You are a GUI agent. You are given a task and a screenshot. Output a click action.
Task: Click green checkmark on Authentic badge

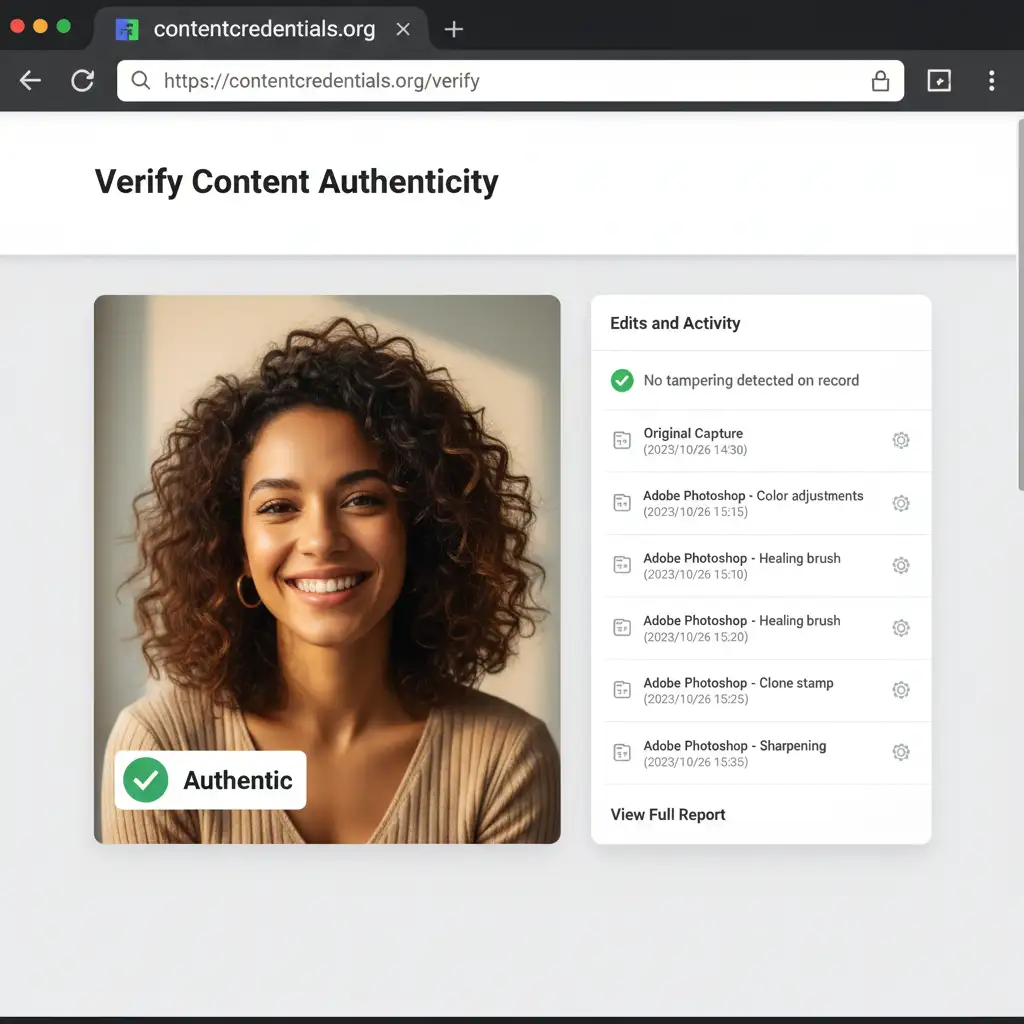click(146, 780)
